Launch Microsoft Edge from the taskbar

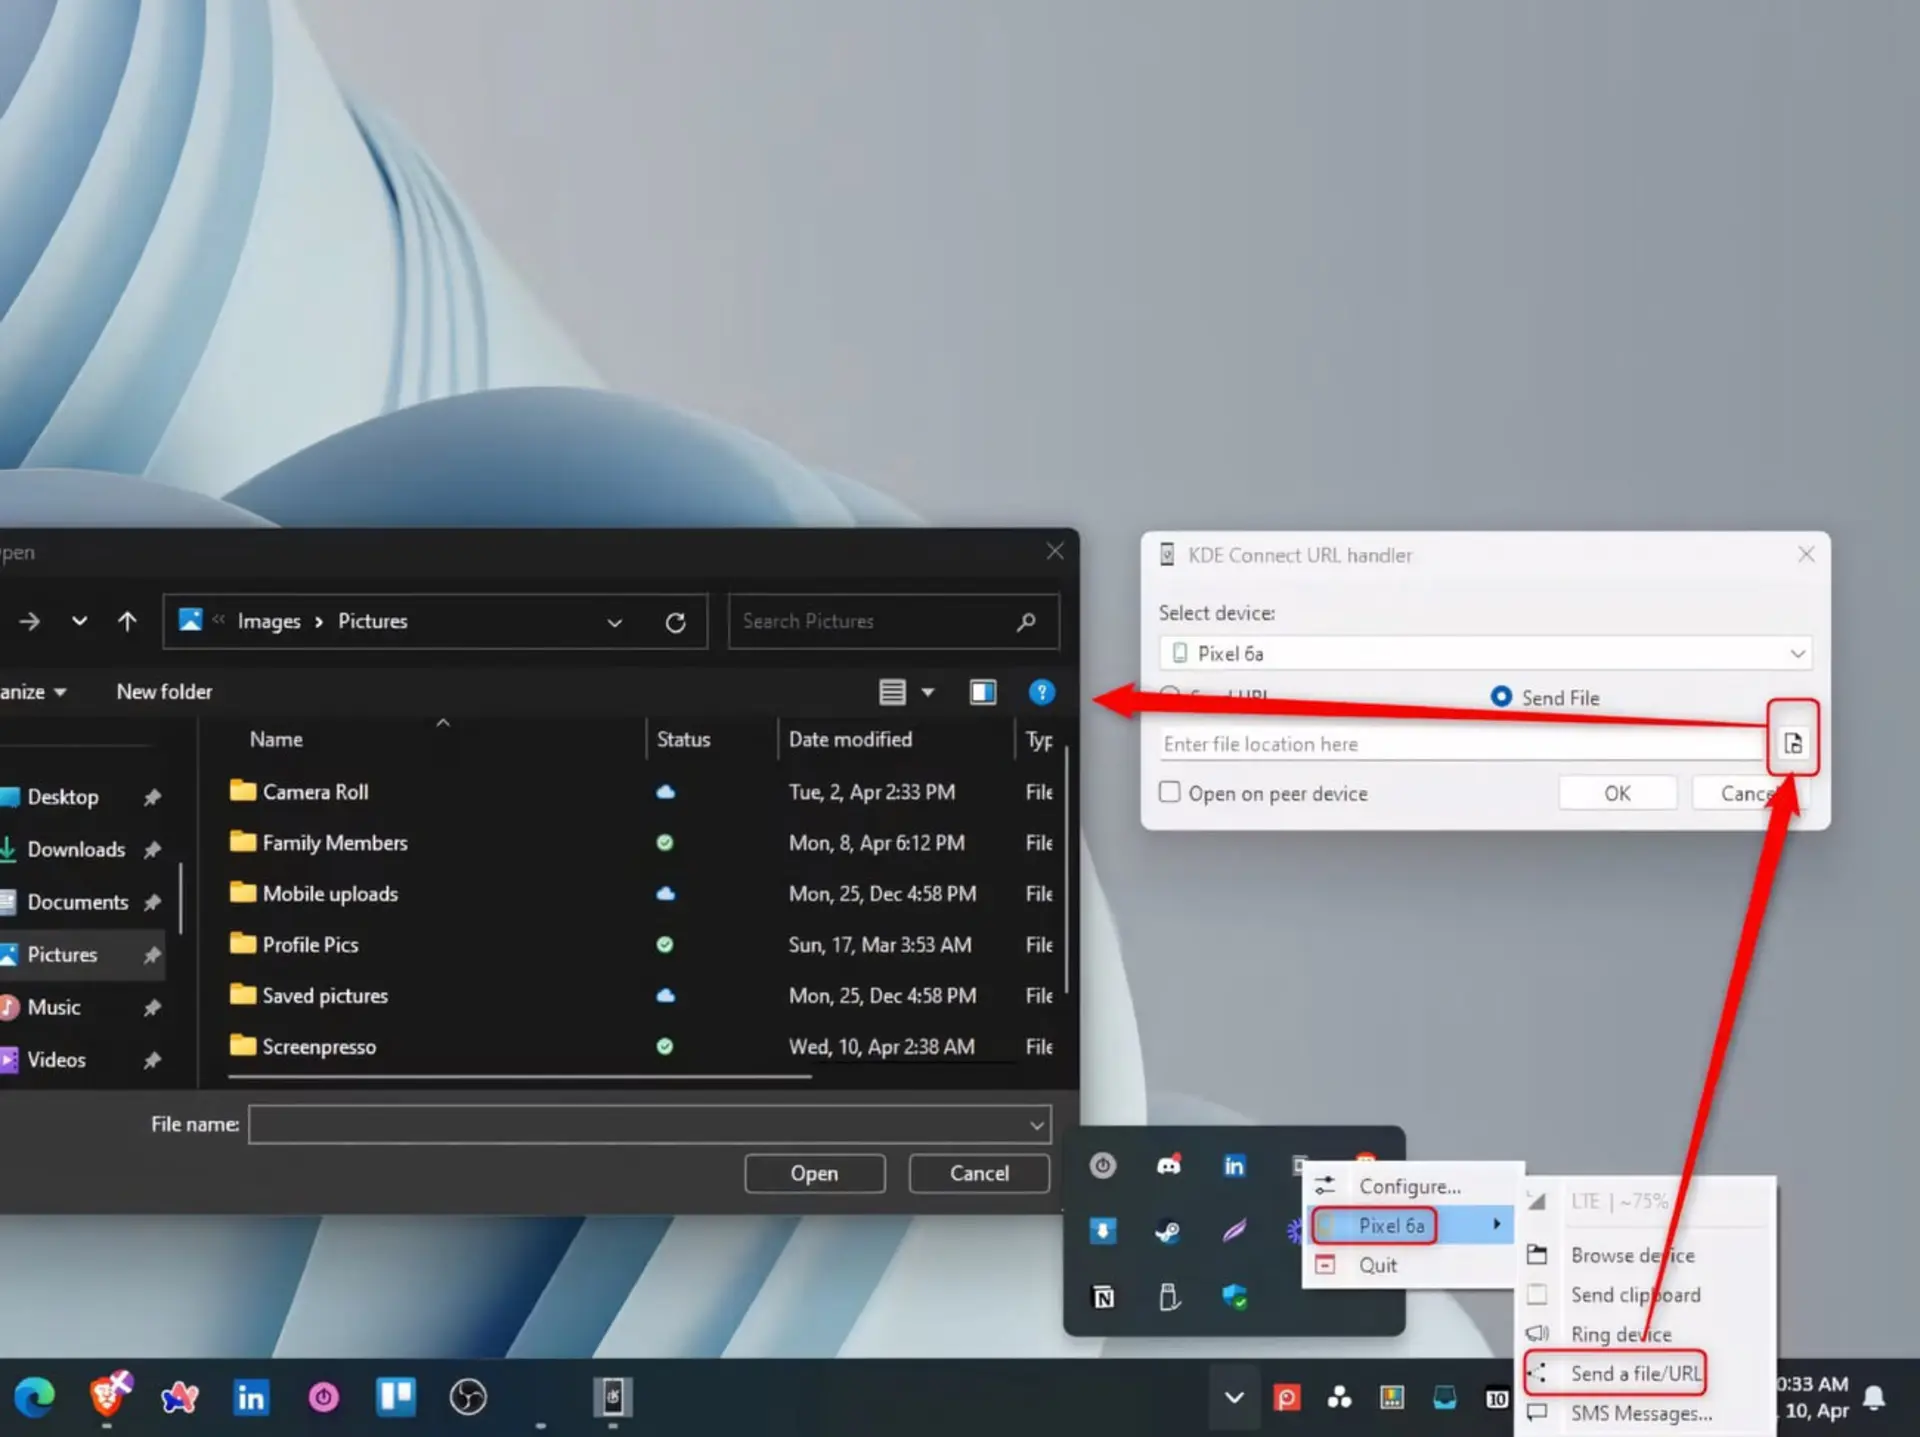click(x=34, y=1397)
